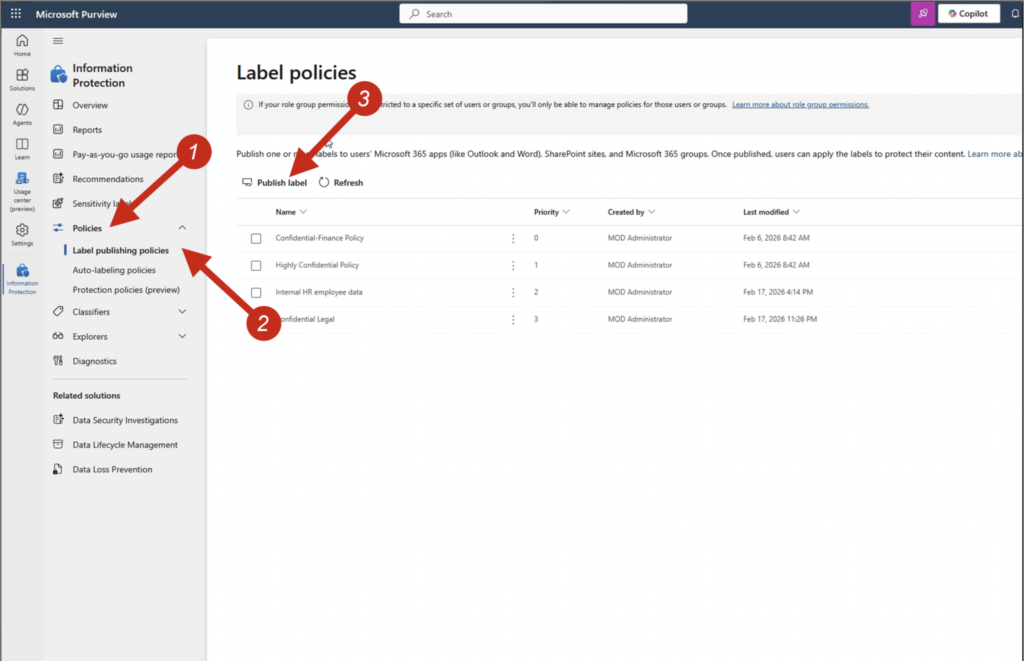Click the purple feedback icon in header
The image size is (1024, 661).
click(x=923, y=13)
